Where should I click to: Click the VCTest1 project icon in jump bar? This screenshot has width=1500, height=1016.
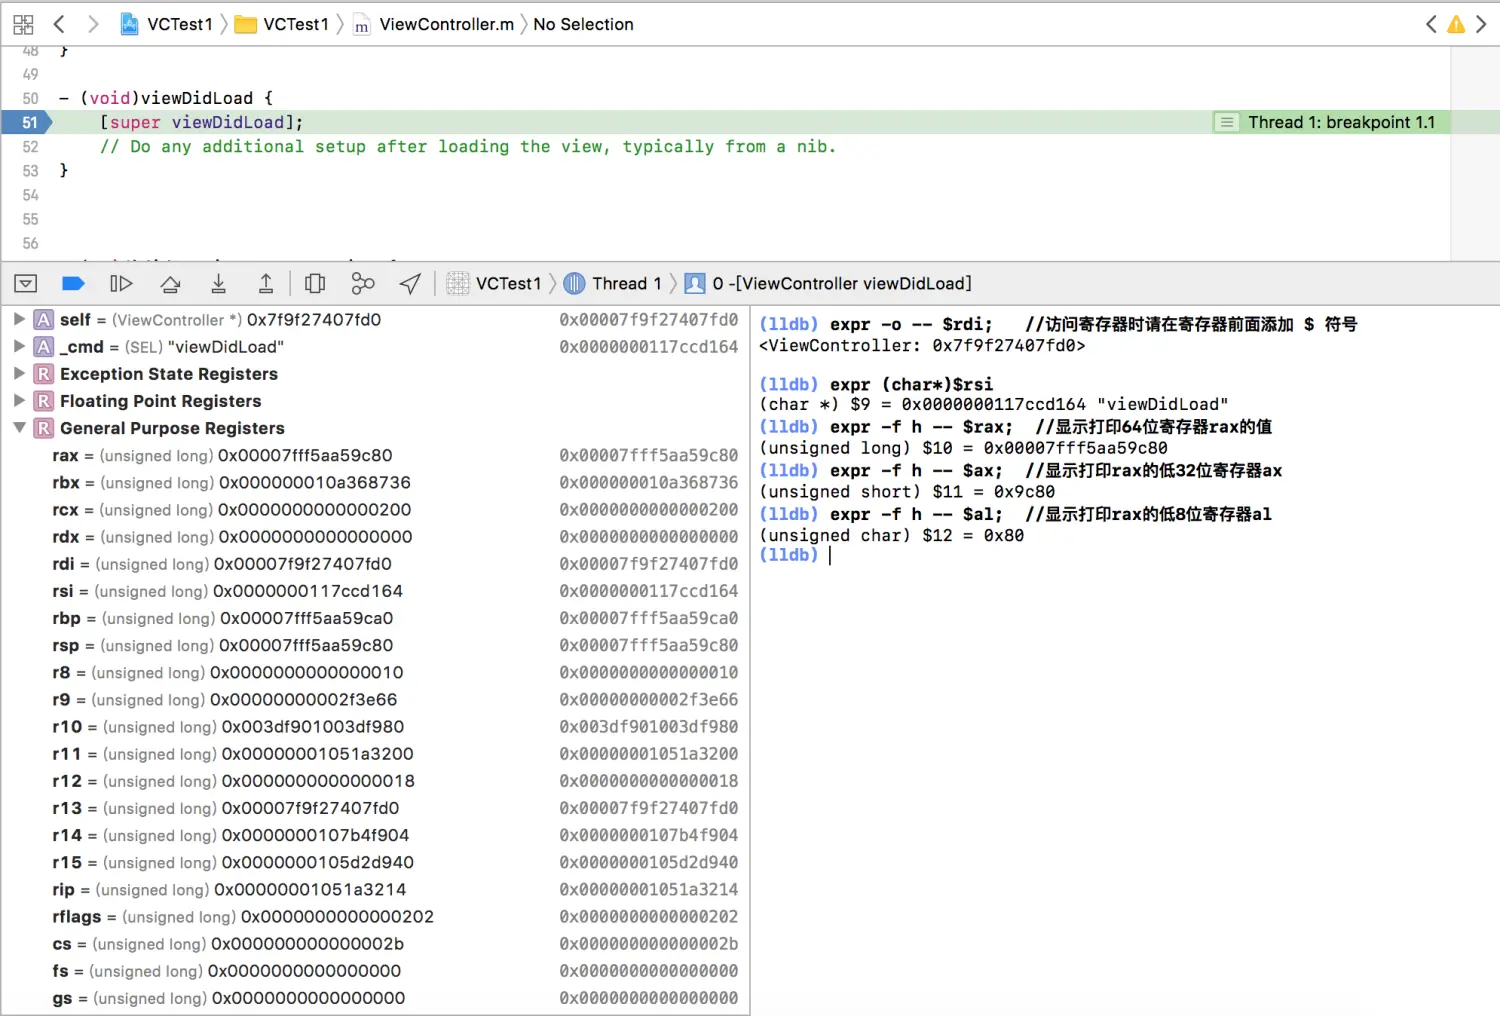click(130, 24)
